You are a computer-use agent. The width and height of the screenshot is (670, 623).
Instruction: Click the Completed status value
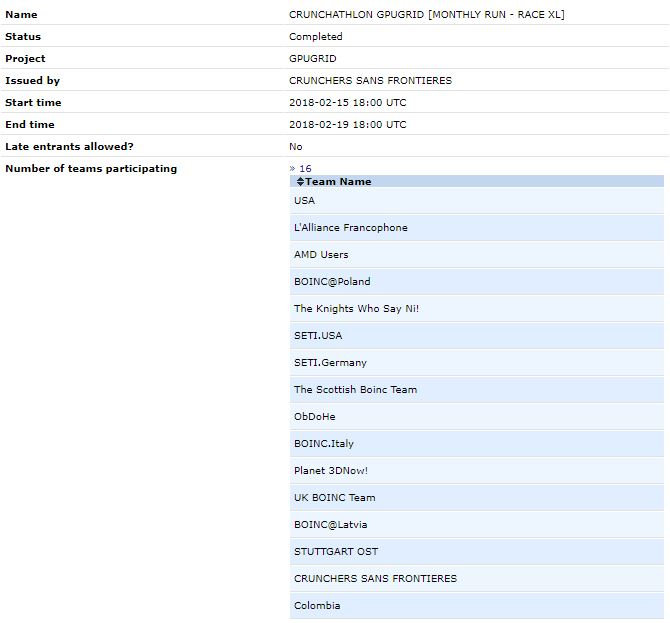[x=315, y=37]
